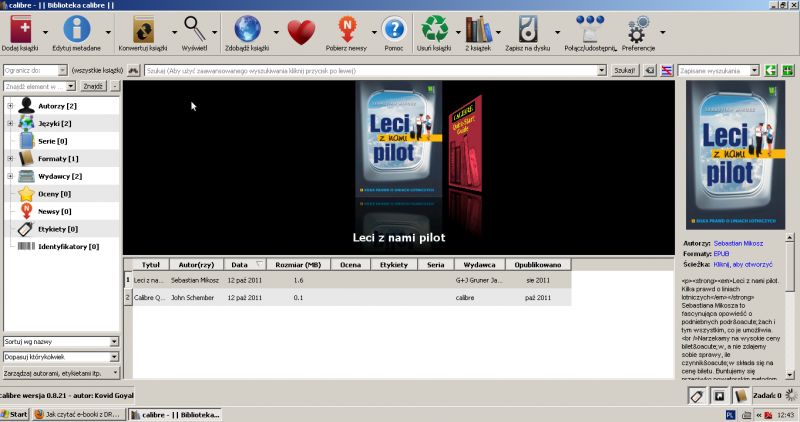Click the book details scrollbar down arrow
The image size is (800, 422).
coord(790,375)
